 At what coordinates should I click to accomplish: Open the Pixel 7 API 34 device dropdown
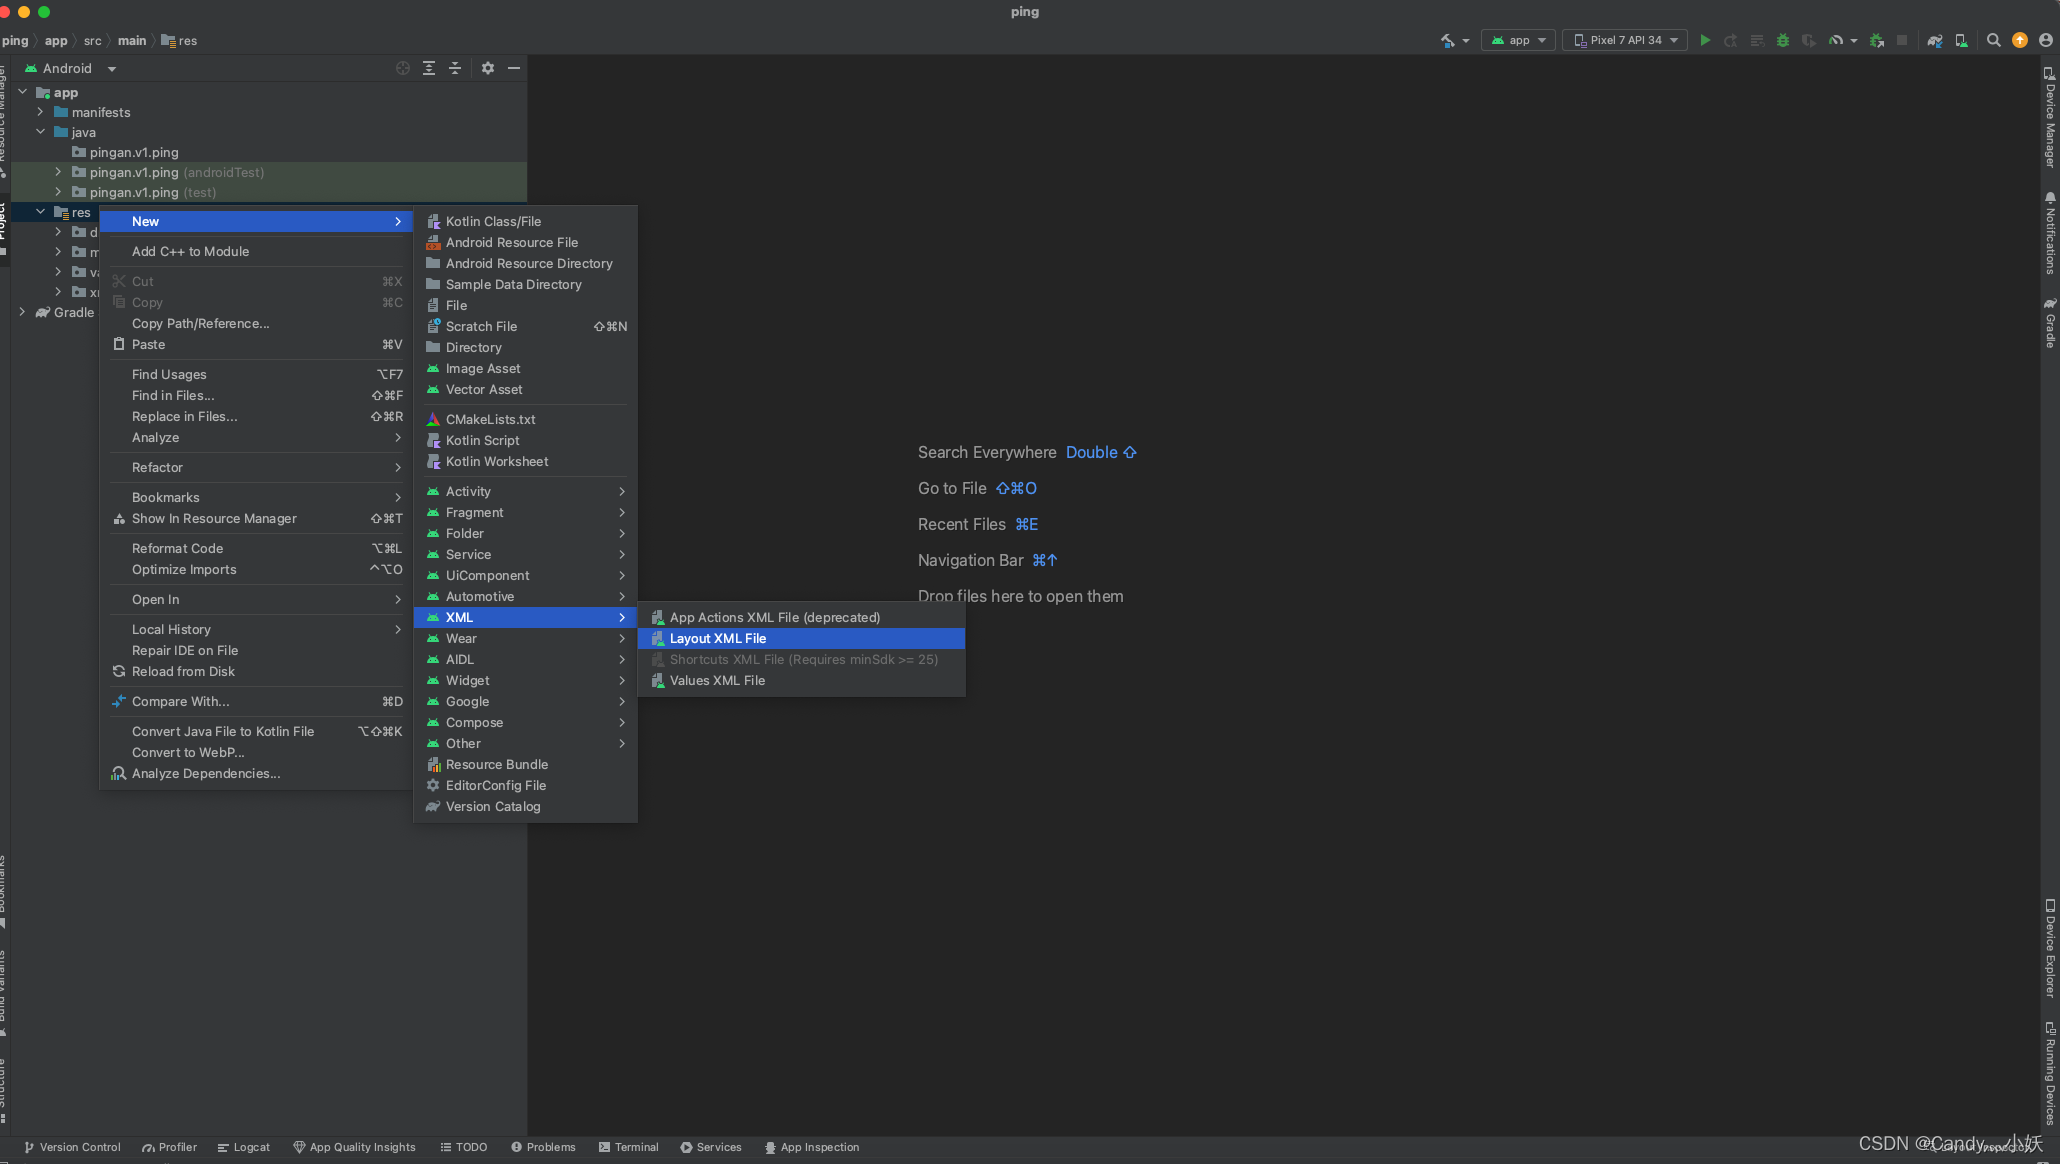(x=1624, y=40)
